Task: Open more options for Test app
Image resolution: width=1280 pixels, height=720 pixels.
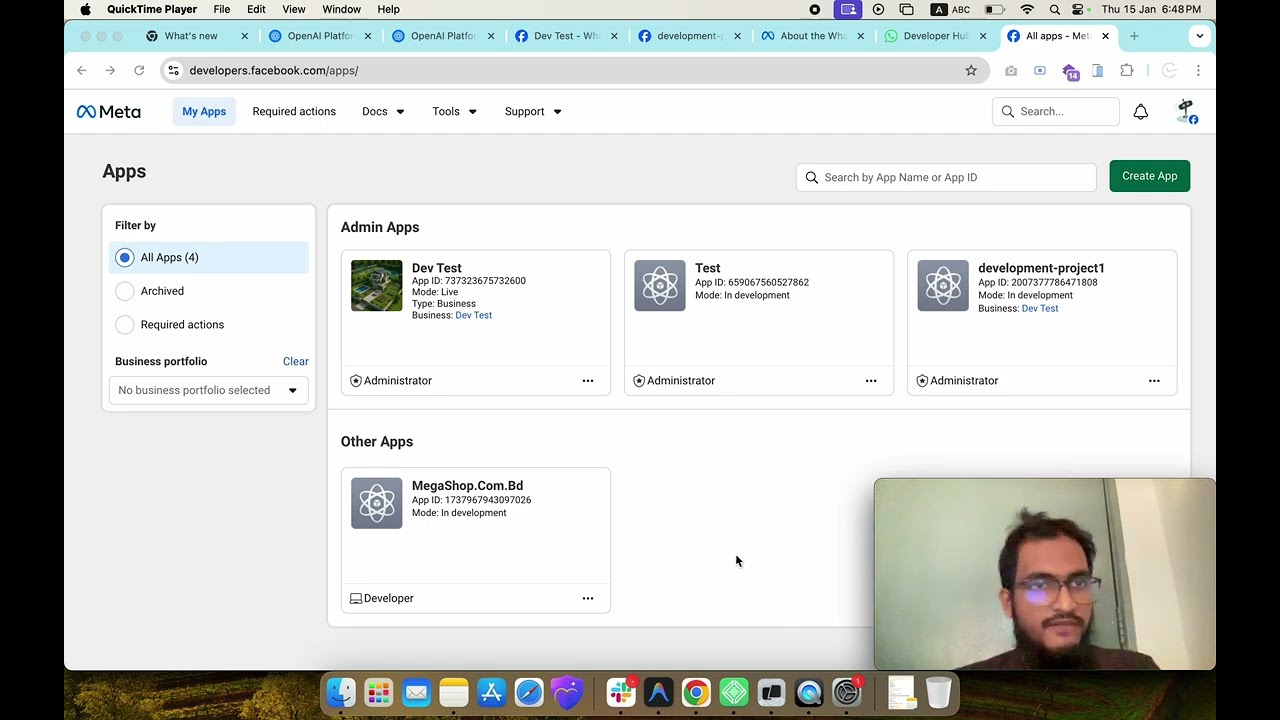Action: [871, 381]
